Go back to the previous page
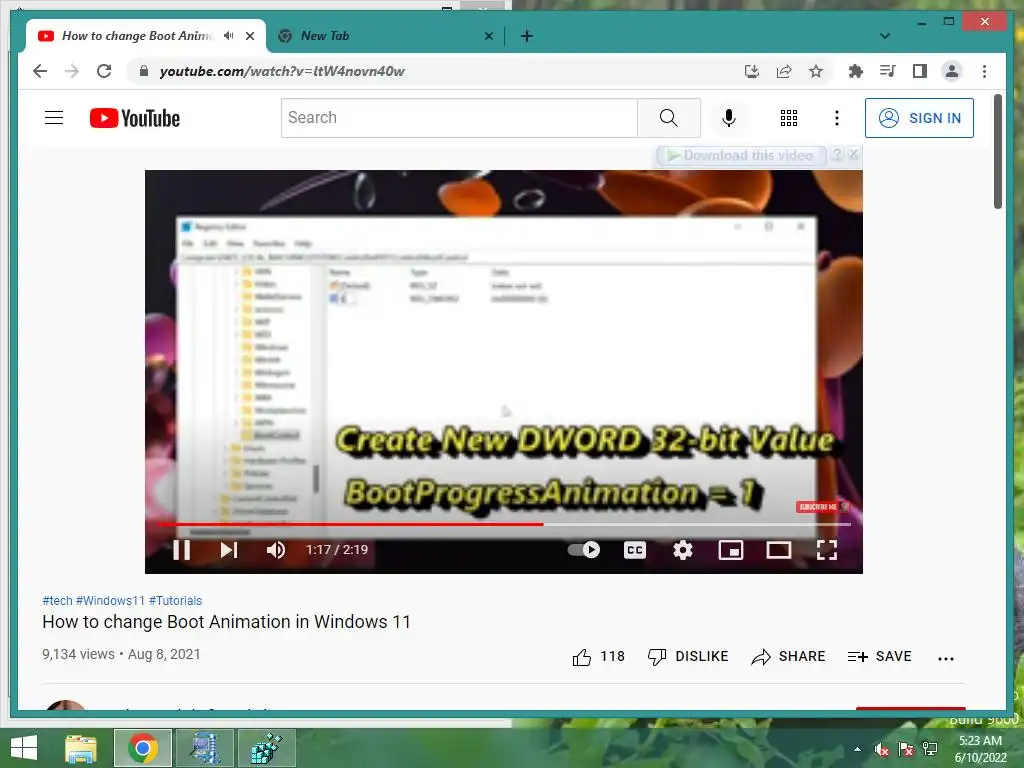1024x768 pixels. [40, 71]
